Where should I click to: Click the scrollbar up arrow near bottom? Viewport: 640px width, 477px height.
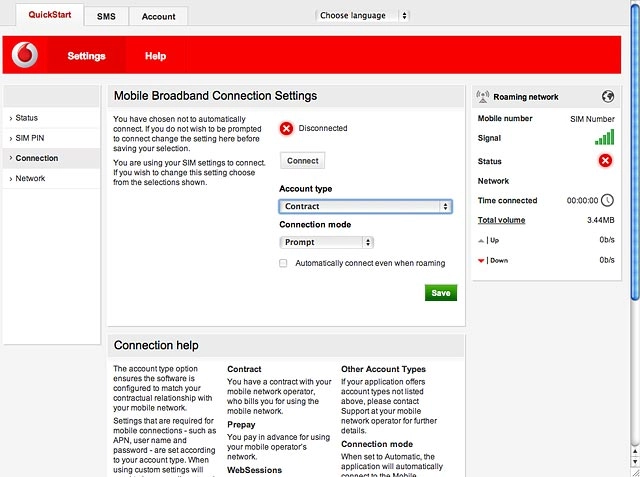[635, 451]
